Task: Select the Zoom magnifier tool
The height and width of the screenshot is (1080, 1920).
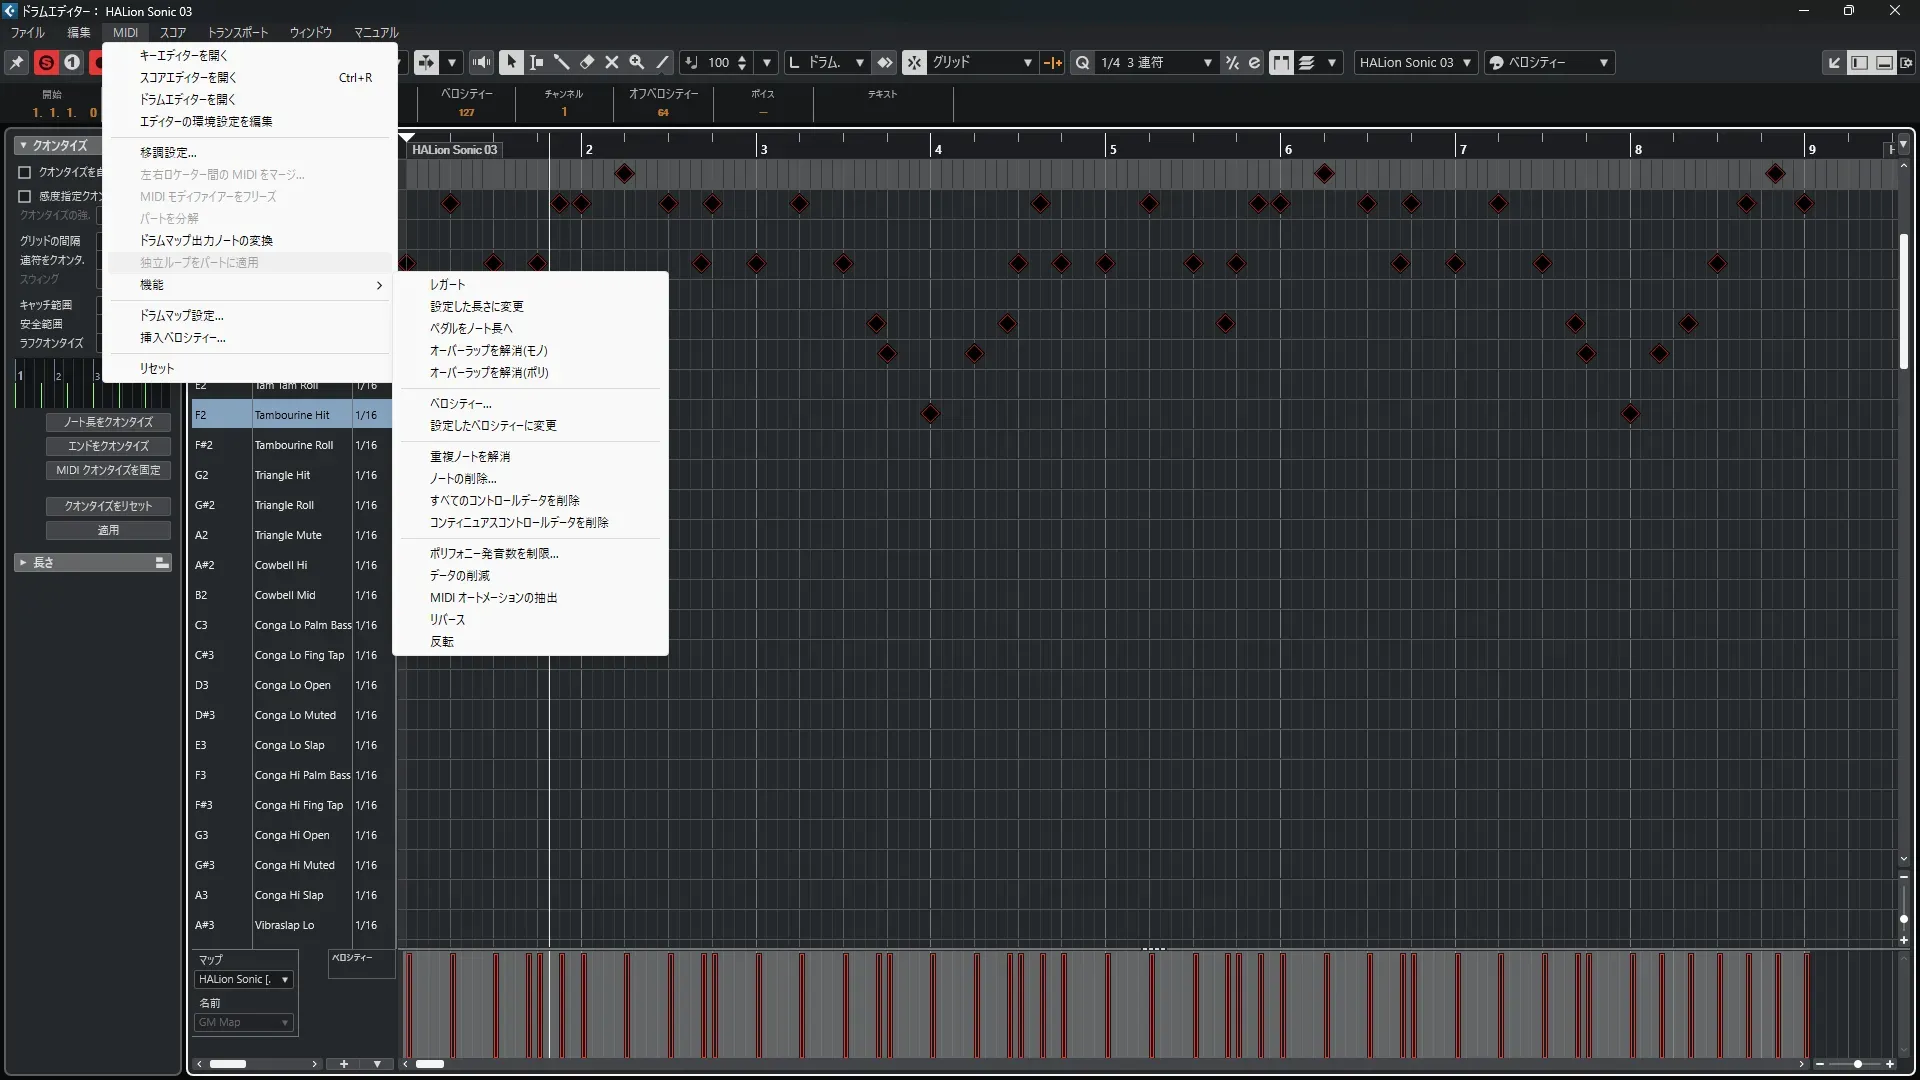Action: click(x=637, y=62)
